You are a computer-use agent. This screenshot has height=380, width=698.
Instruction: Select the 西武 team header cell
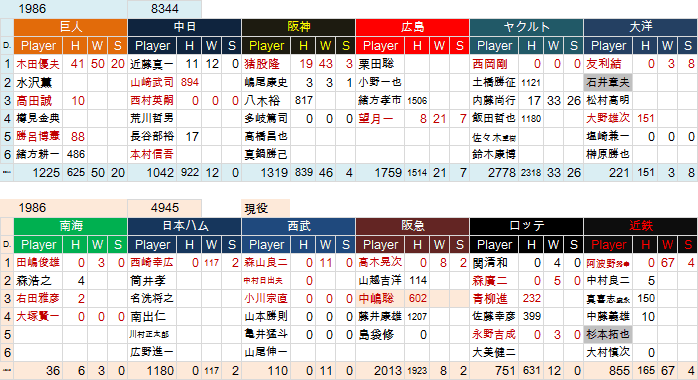(x=299, y=226)
